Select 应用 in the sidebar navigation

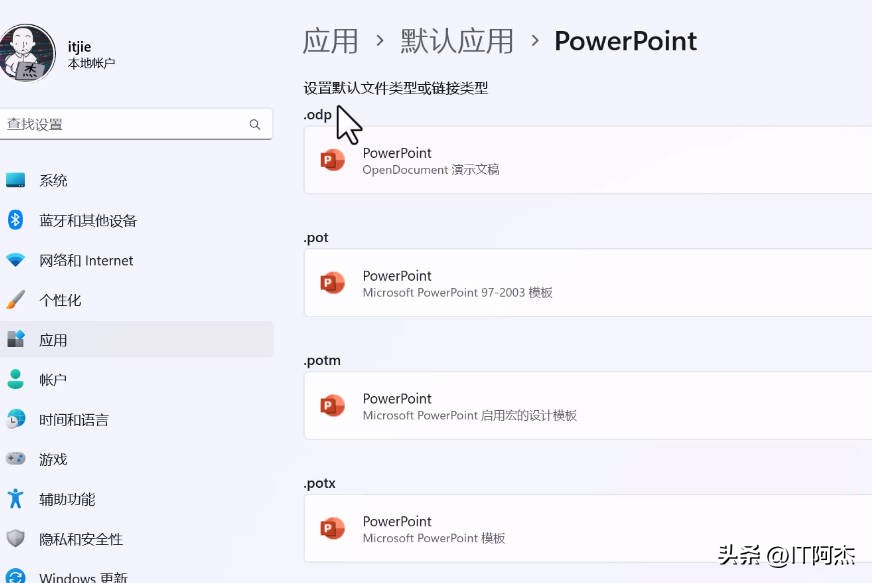coord(54,340)
